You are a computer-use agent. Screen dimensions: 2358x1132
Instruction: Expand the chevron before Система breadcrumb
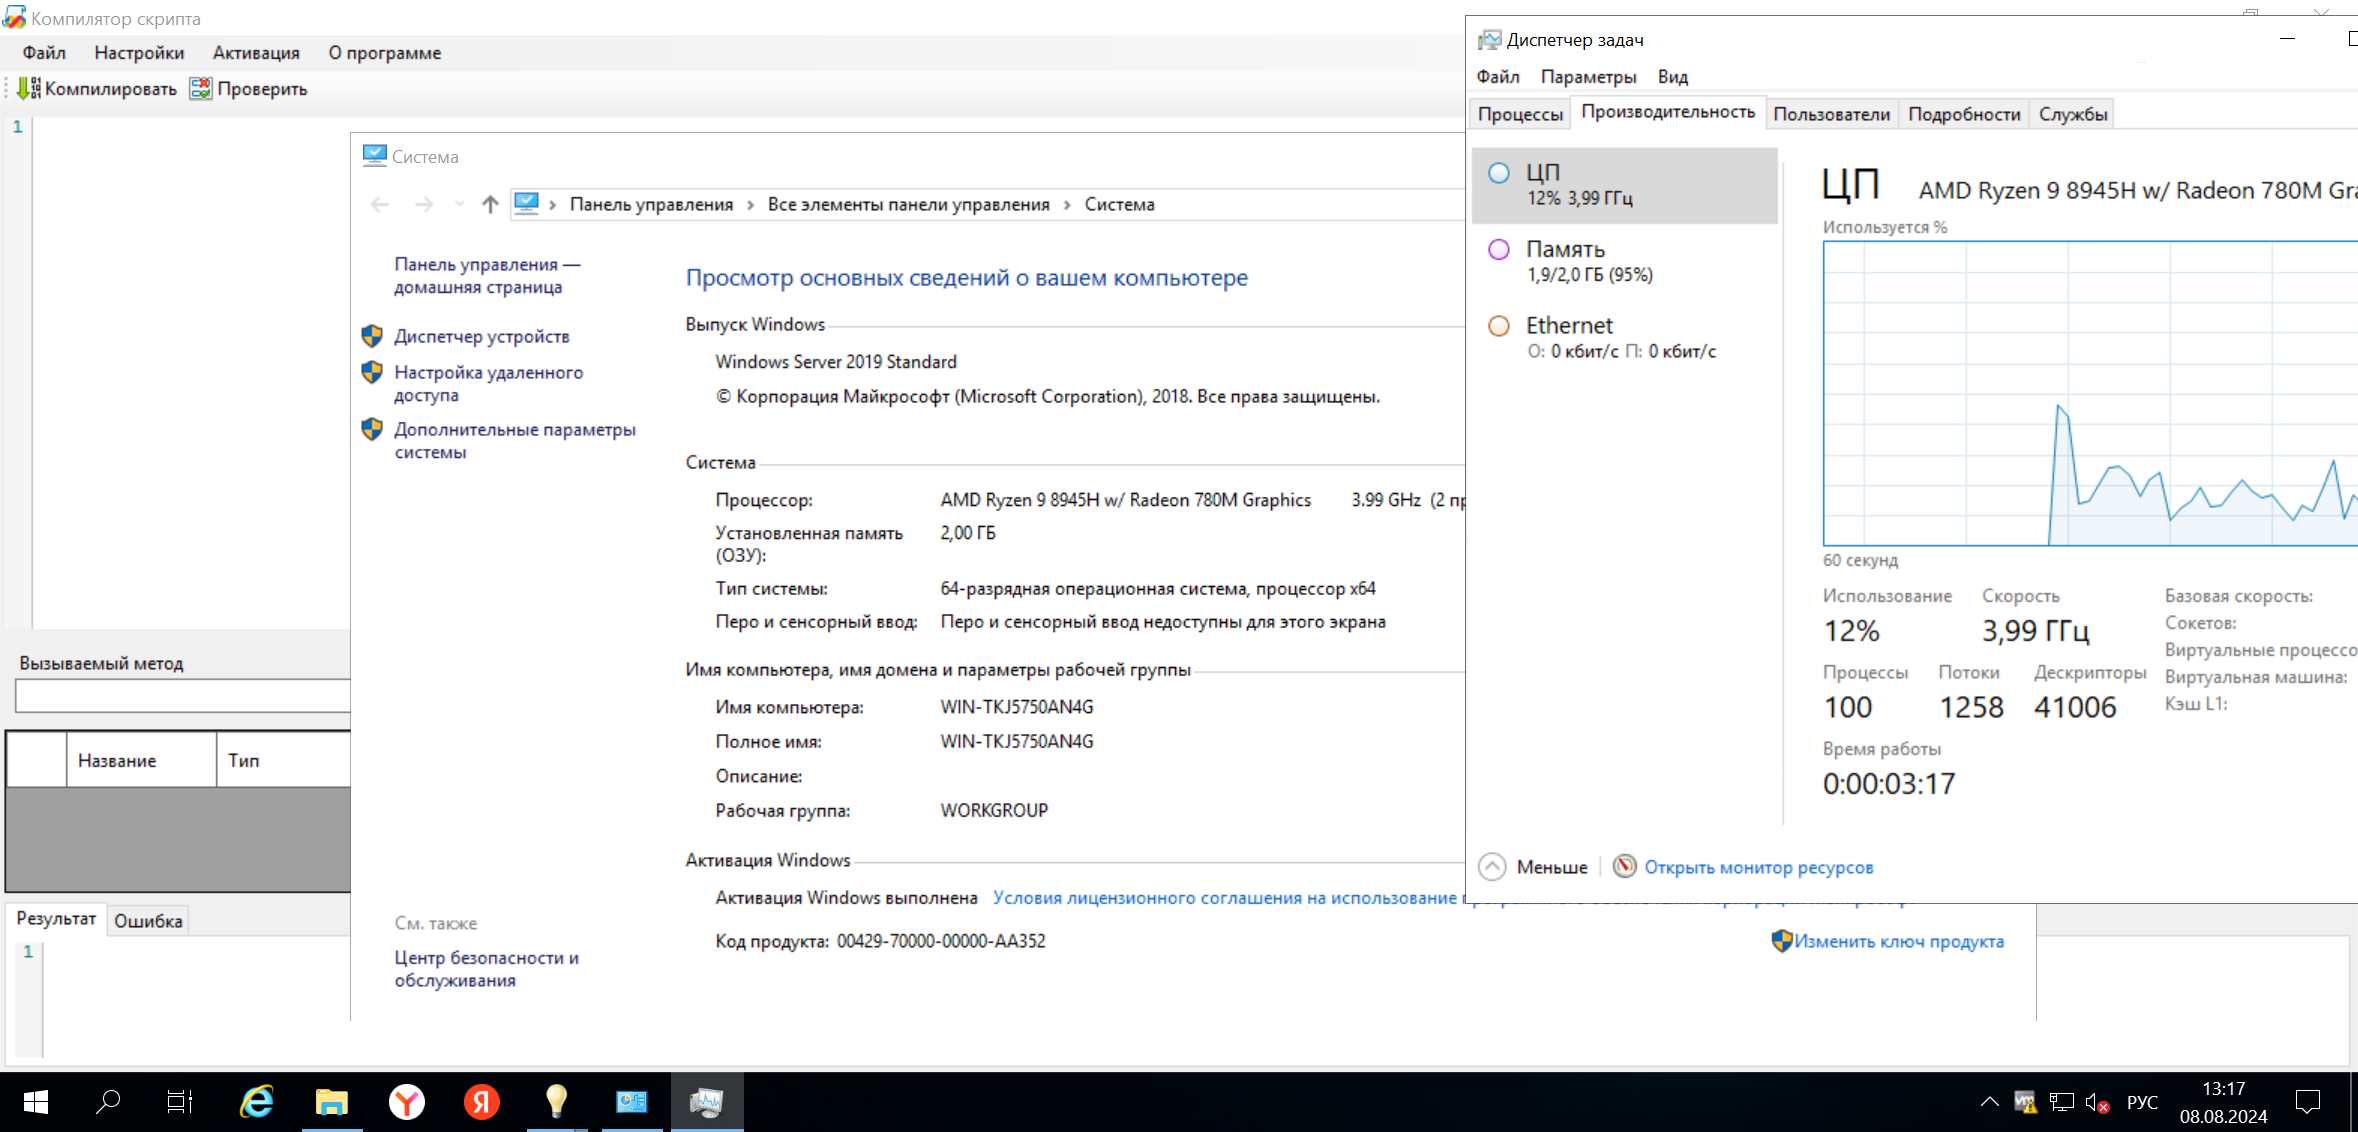pyautogui.click(x=1067, y=205)
